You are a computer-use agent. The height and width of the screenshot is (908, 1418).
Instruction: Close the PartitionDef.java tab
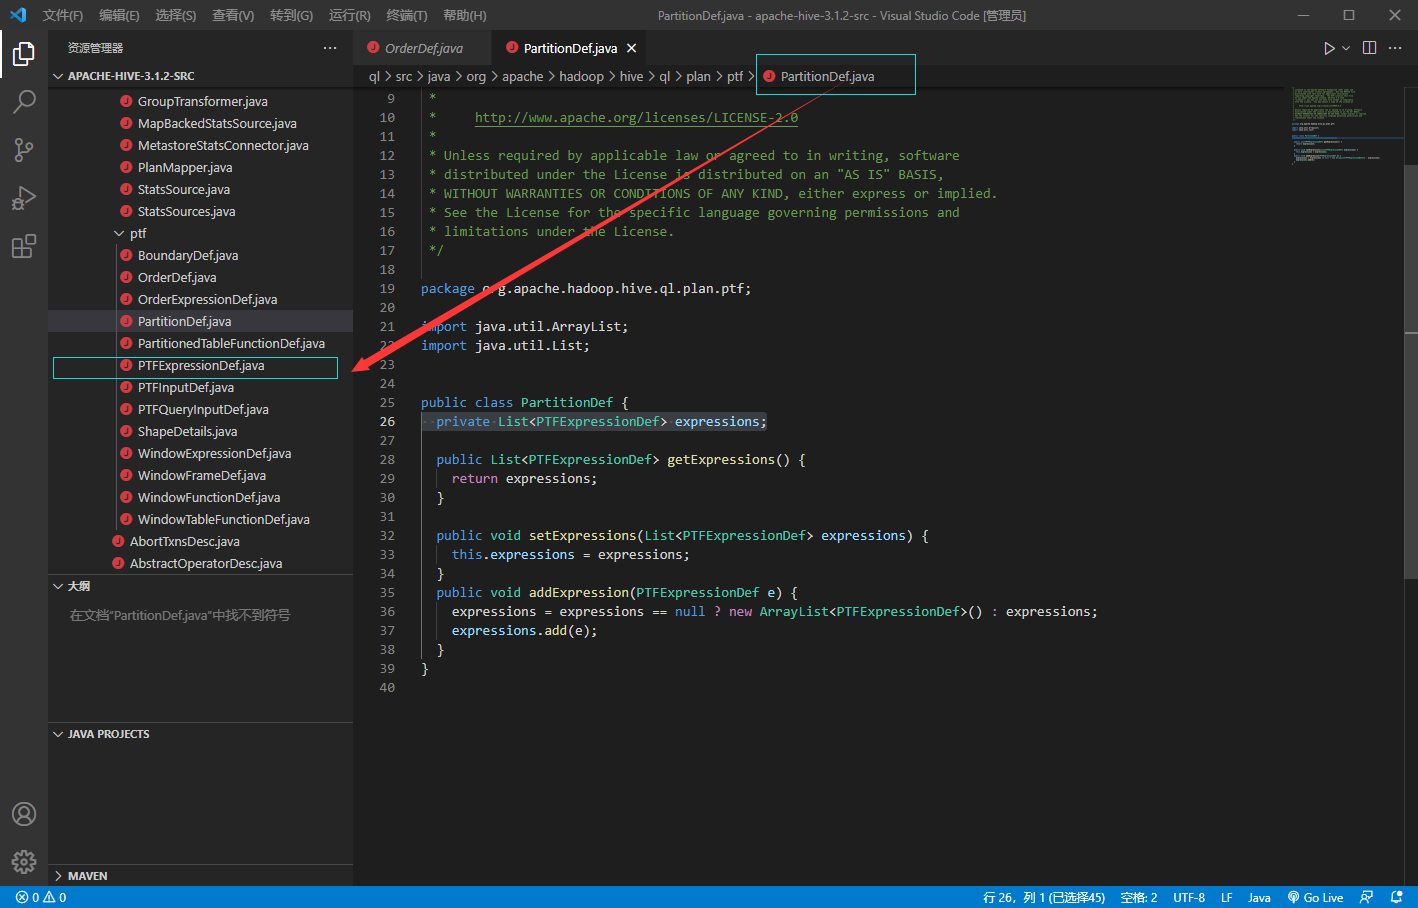tap(631, 48)
